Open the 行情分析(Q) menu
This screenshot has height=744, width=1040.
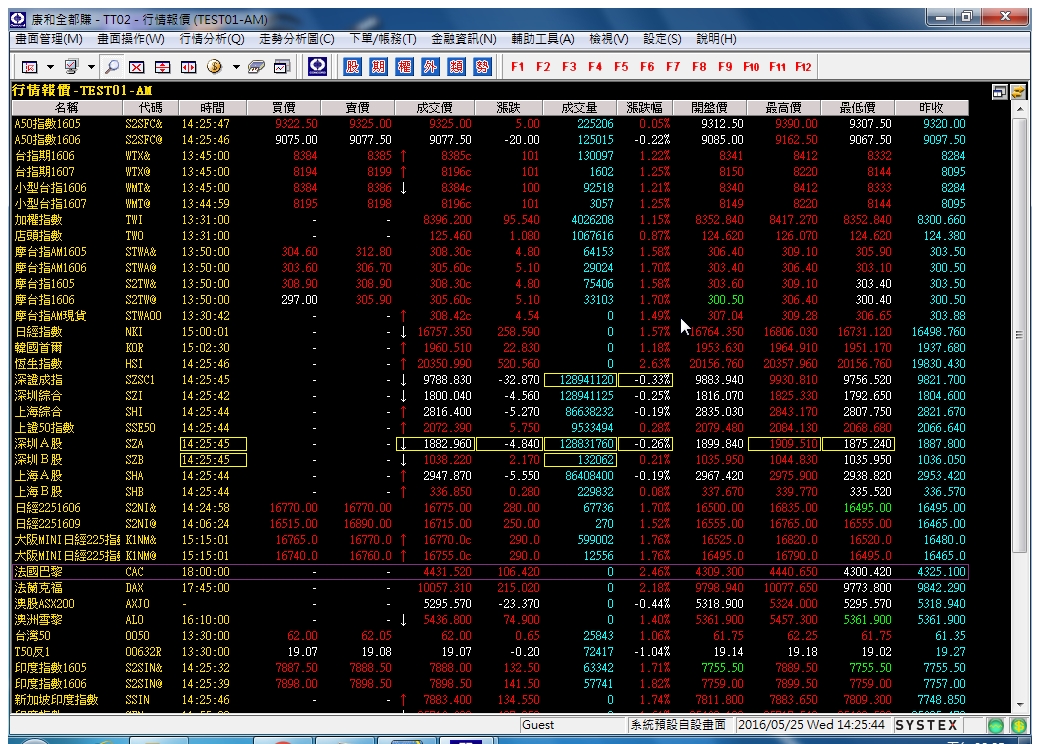[212, 39]
